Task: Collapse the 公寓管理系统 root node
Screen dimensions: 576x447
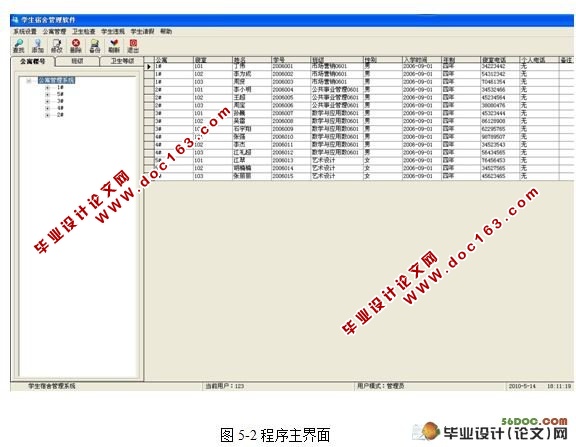Action: point(29,80)
